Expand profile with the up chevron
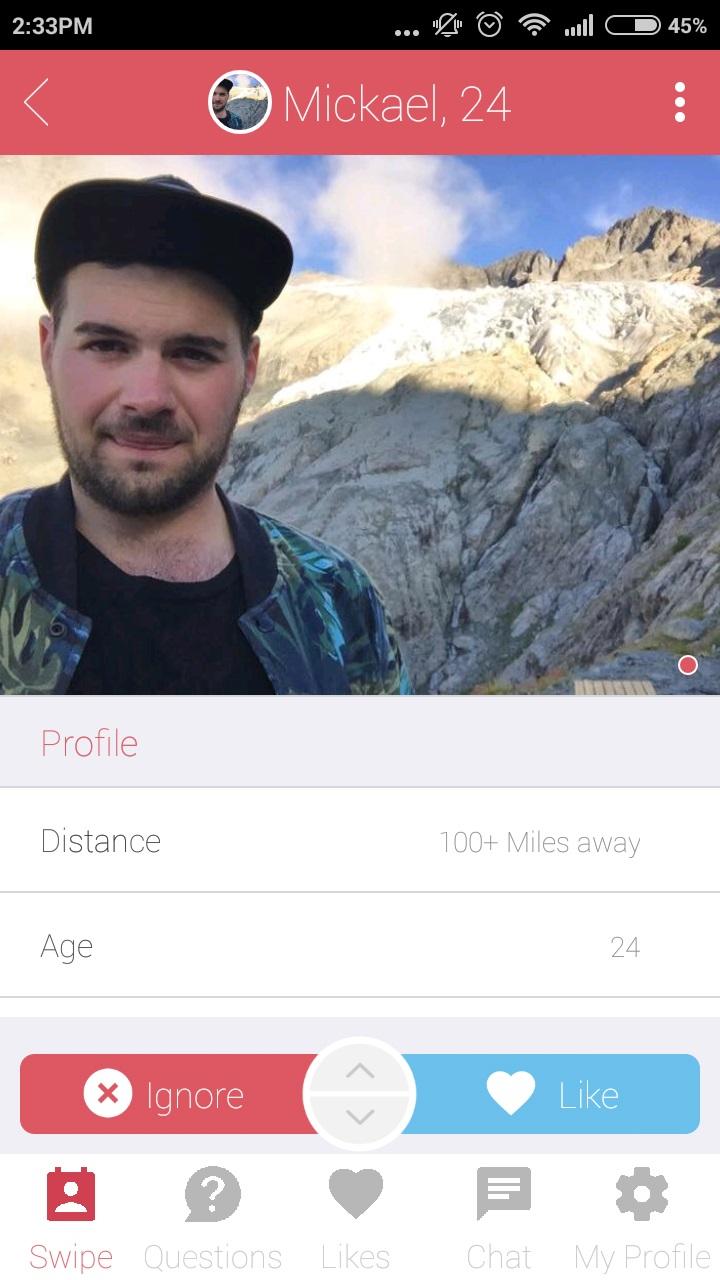The width and height of the screenshot is (720, 1280). (360, 1071)
